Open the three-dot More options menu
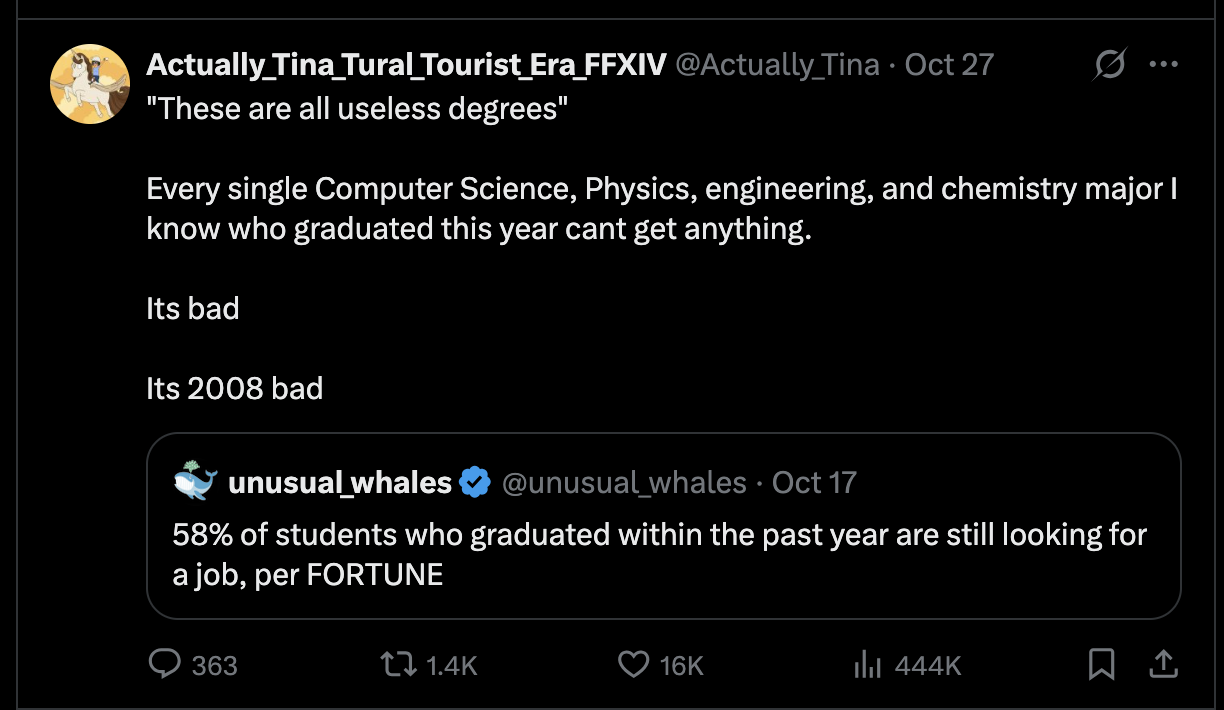This screenshot has height=710, width=1224. tap(1163, 65)
